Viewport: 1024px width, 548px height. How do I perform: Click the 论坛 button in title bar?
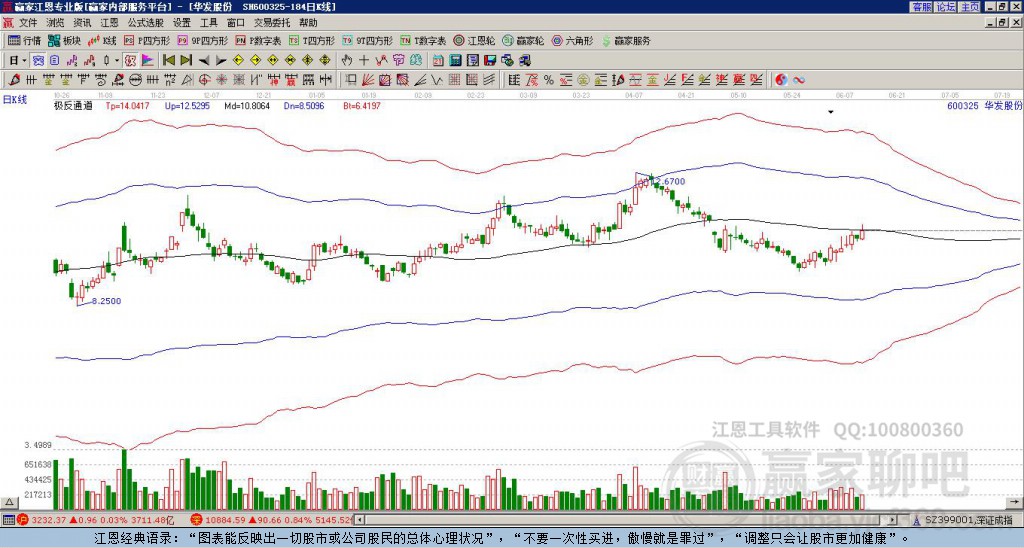[x=945, y=7]
